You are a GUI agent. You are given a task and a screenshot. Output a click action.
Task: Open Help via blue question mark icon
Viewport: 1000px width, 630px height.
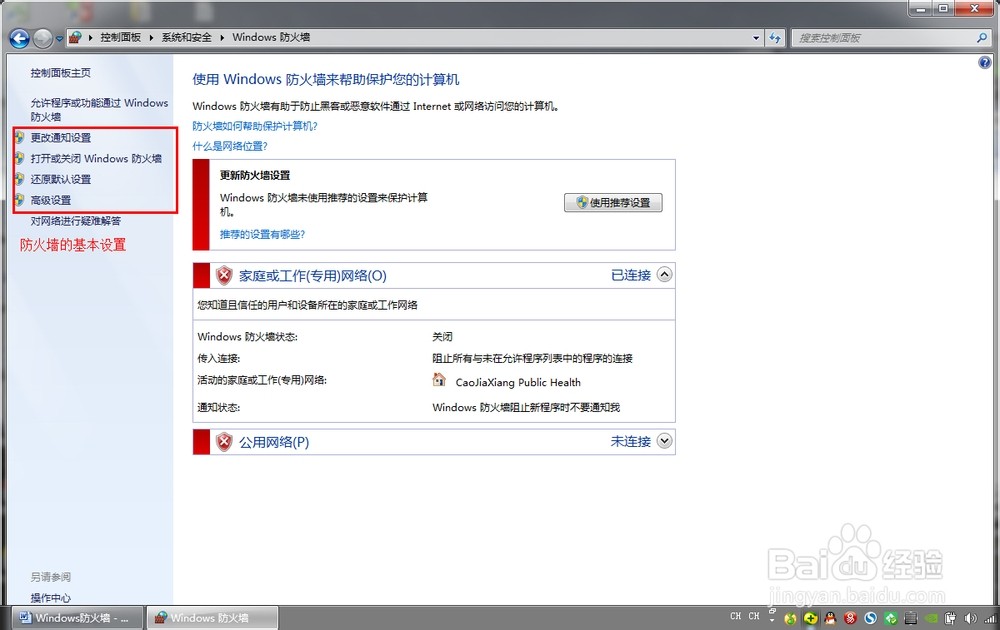pyautogui.click(x=985, y=62)
